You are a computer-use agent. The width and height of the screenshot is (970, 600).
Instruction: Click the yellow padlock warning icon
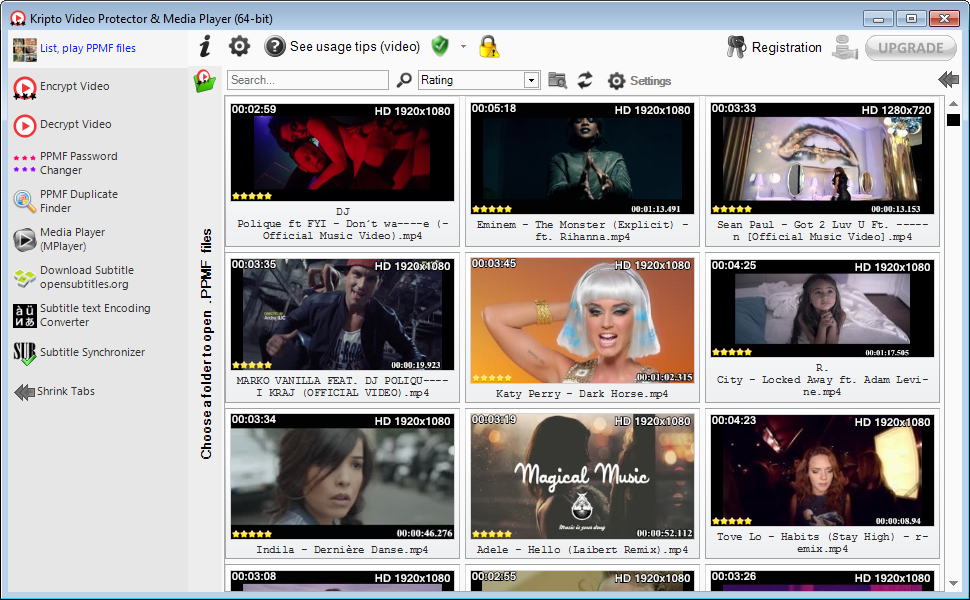pyautogui.click(x=489, y=46)
